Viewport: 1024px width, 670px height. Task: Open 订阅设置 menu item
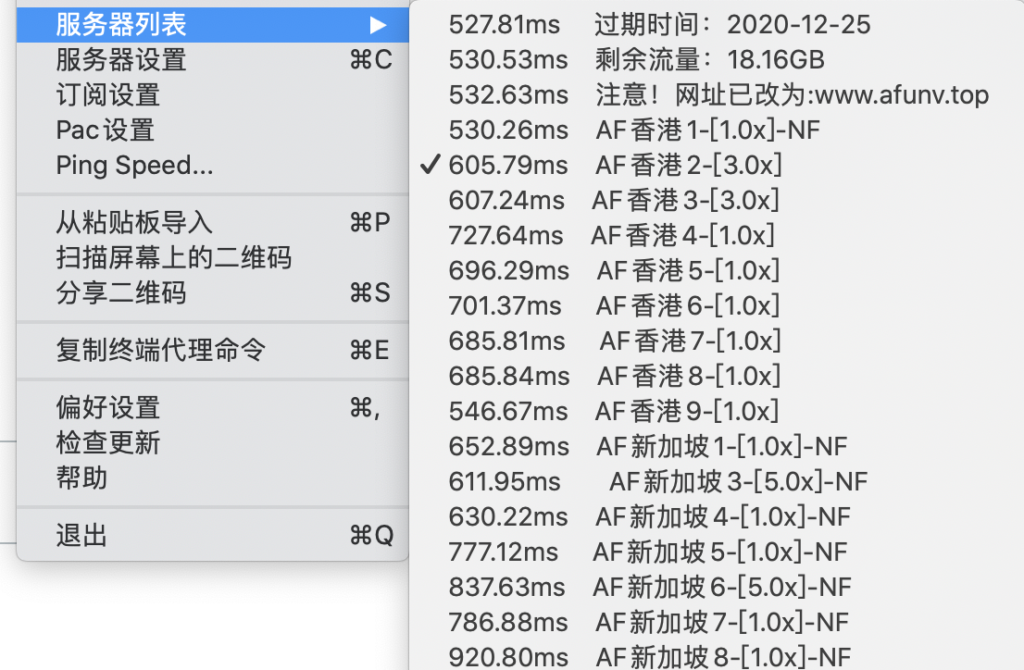(x=213, y=95)
